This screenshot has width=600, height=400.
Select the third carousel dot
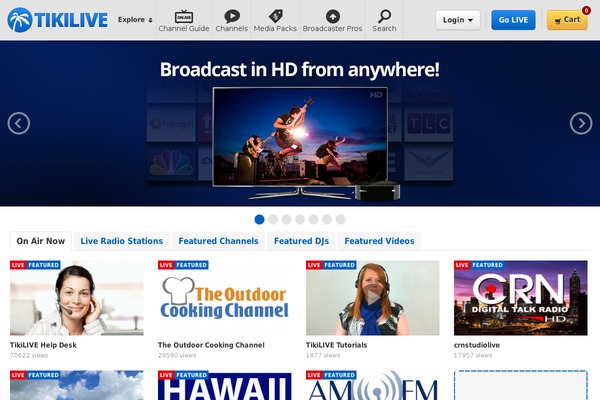click(286, 219)
